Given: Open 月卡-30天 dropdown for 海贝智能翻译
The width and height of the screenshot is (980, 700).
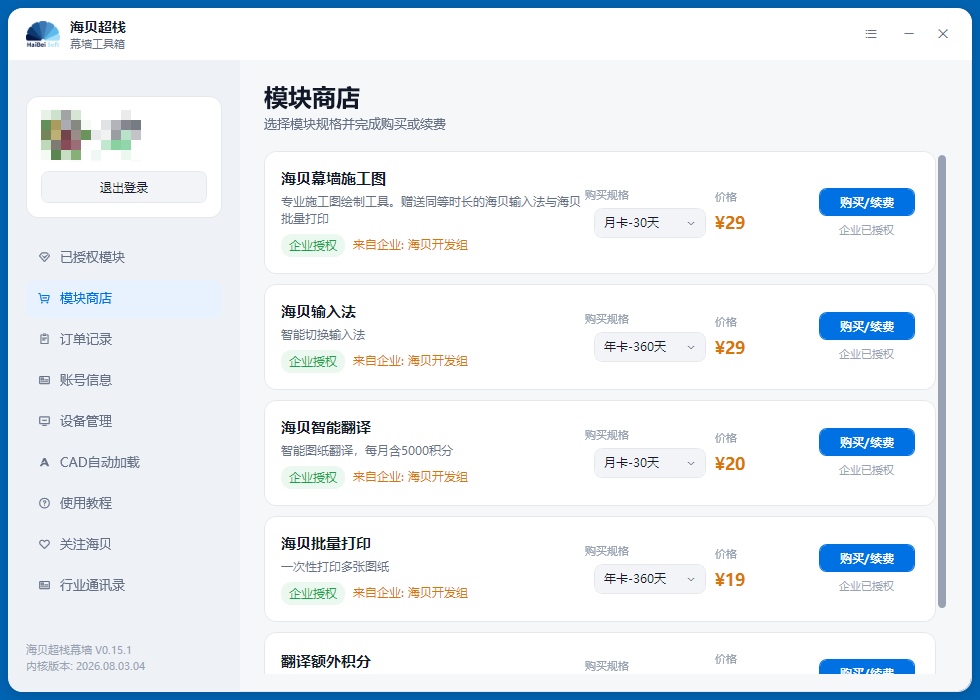Looking at the screenshot, I should tap(649, 462).
